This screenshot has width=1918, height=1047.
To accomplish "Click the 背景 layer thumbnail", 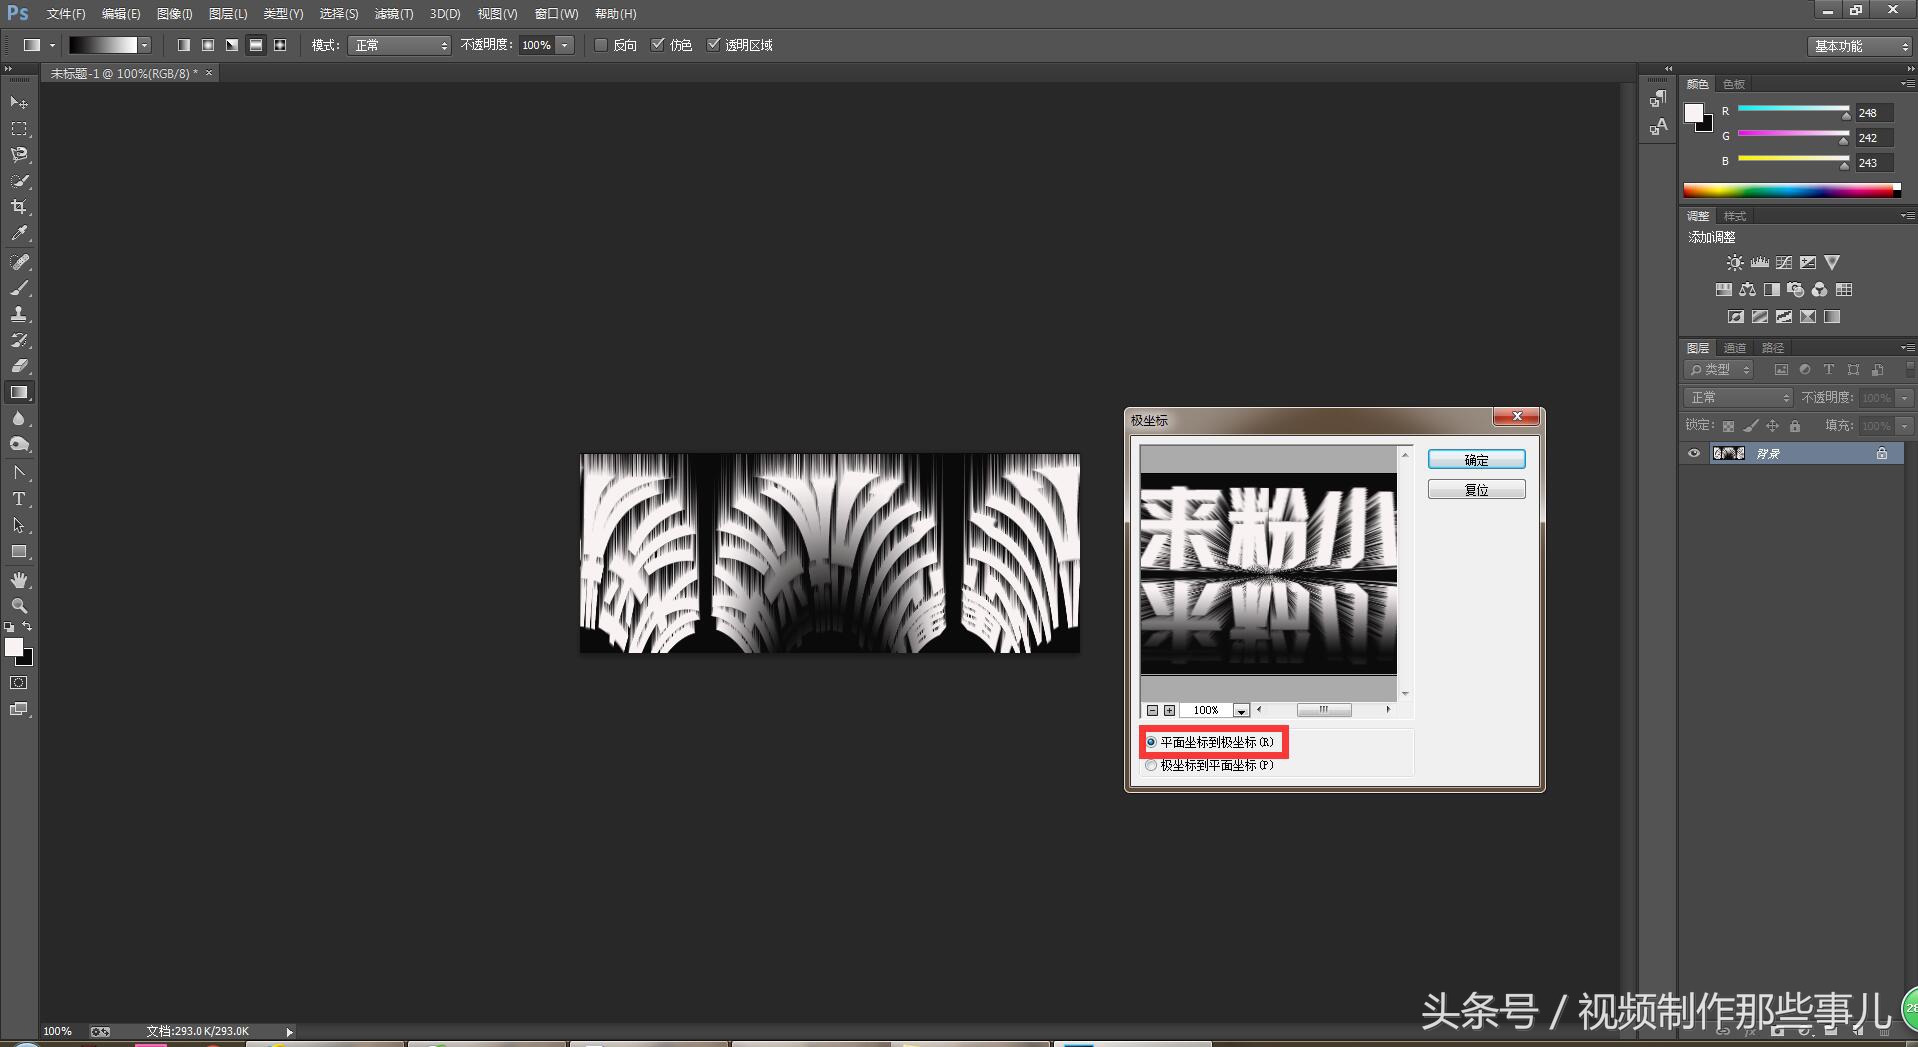I will tap(1729, 453).
